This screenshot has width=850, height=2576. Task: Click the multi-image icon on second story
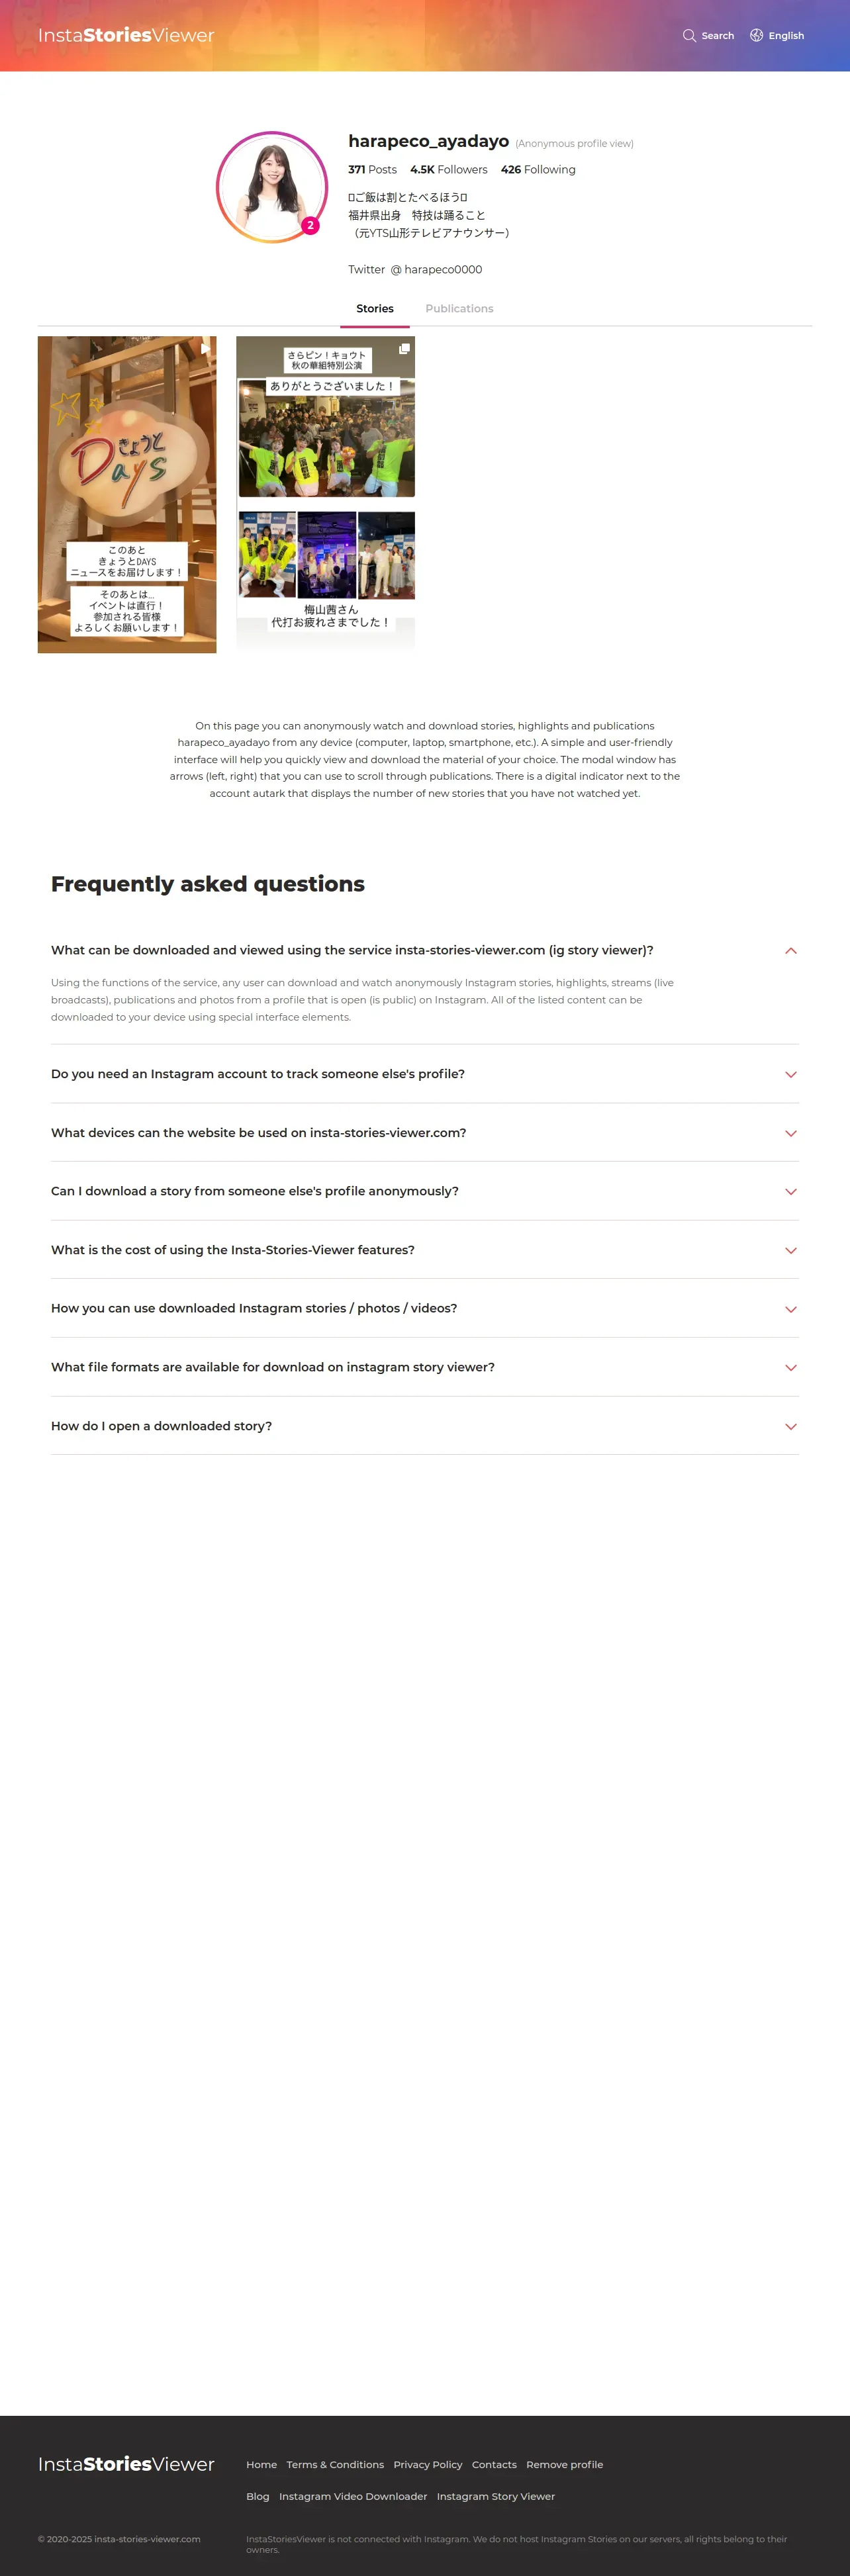404,349
